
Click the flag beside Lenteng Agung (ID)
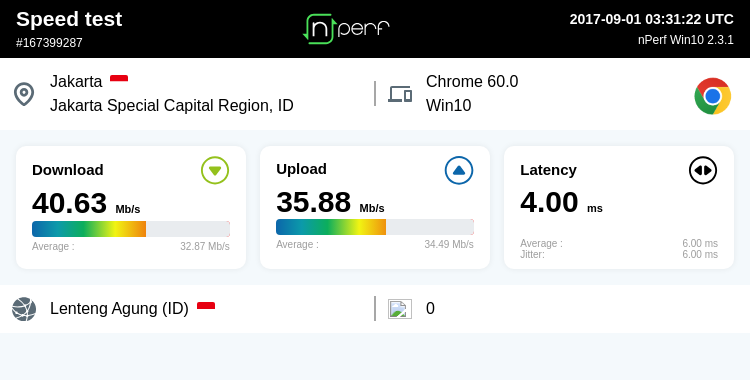coord(206,305)
